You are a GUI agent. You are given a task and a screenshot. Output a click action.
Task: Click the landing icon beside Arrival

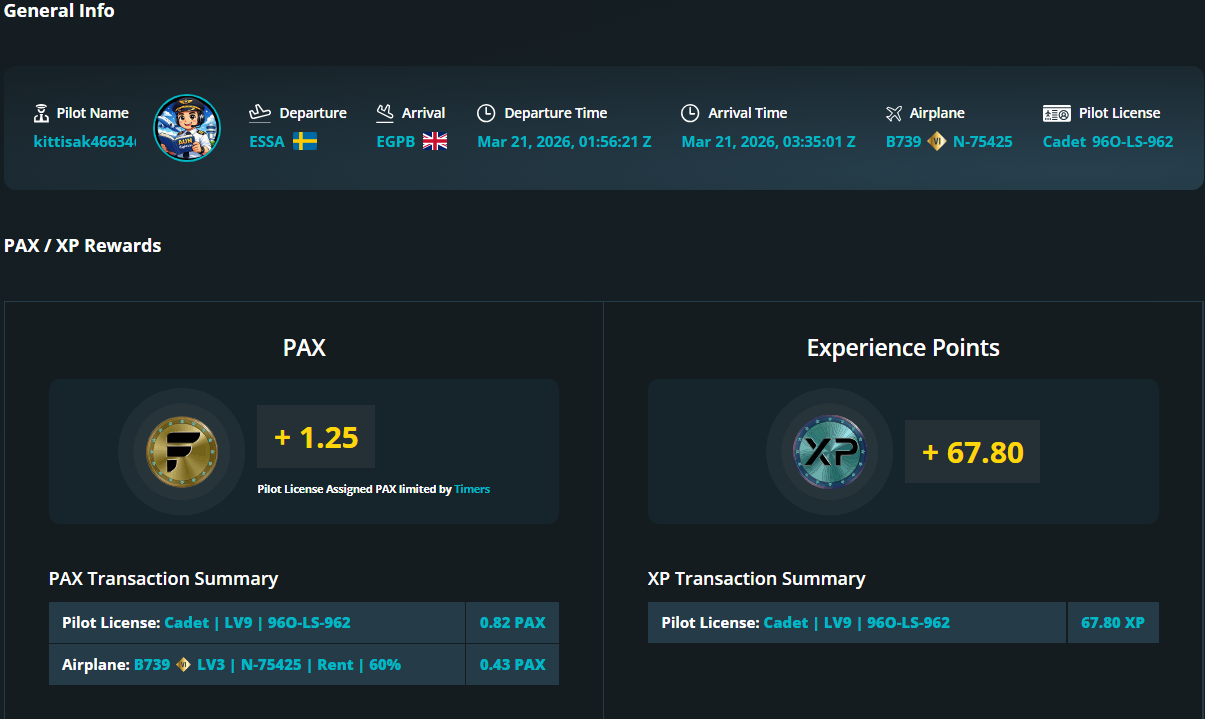tap(385, 113)
